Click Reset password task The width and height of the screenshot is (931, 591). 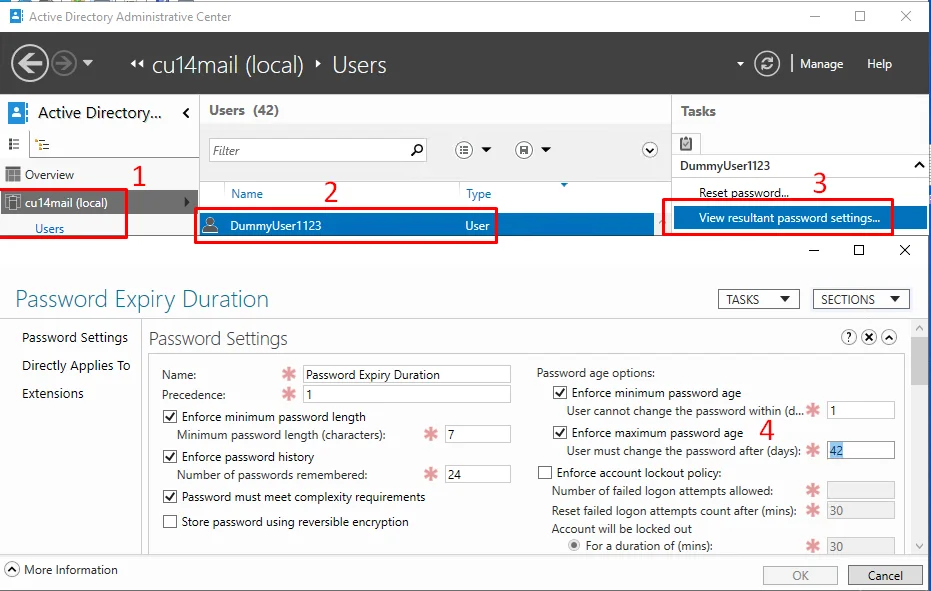point(743,192)
